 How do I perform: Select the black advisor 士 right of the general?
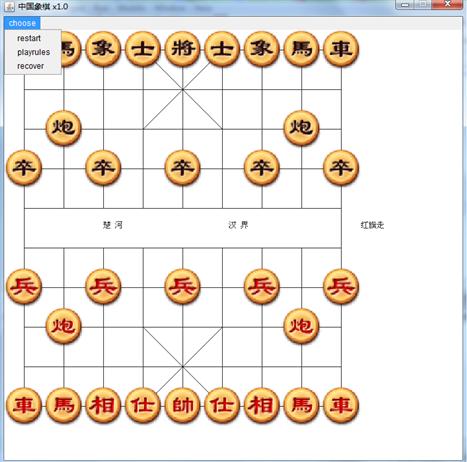click(x=222, y=49)
